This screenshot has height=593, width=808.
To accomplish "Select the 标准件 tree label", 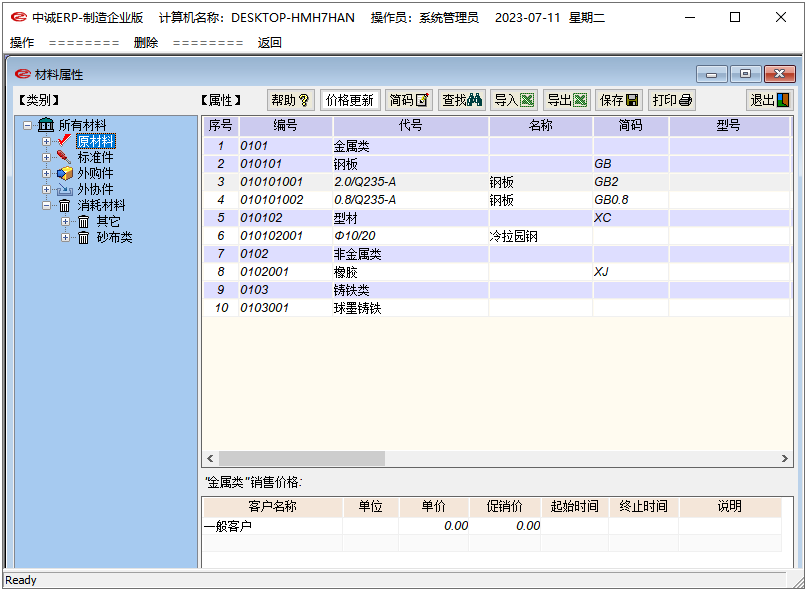I will coord(95,157).
